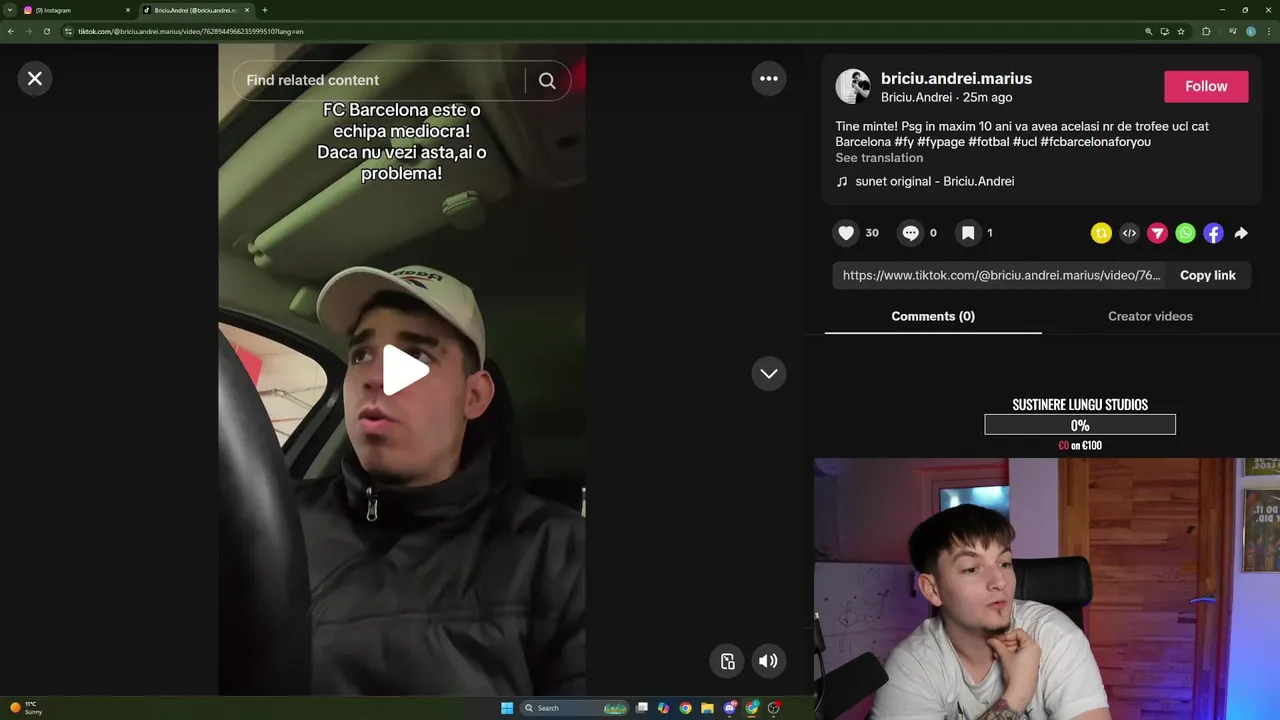
Task: Close the Instagram browser tab
Action: click(x=128, y=10)
